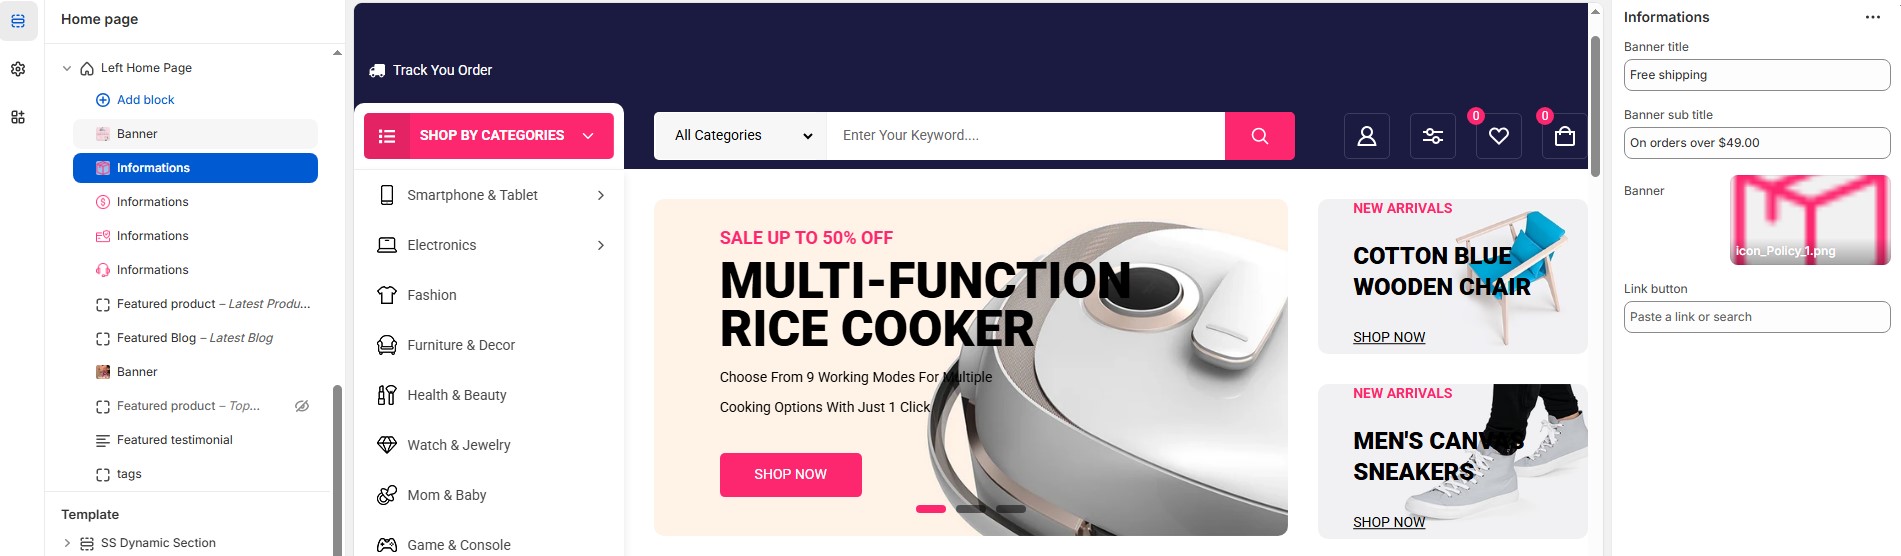Open the App embeds icon
This screenshot has width=1901, height=556.
pos(18,117)
